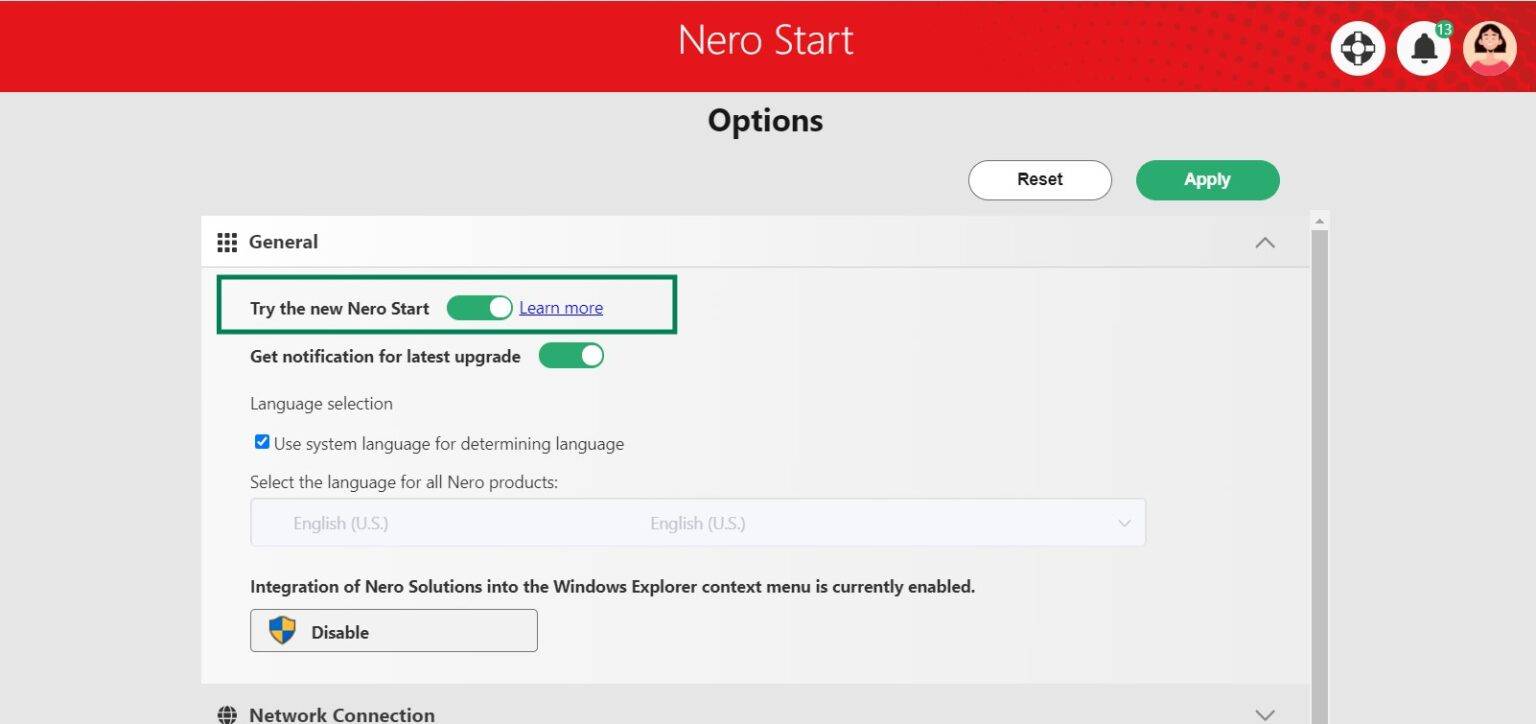Click the user profile avatar
This screenshot has height=724, width=1536.
pos(1489,47)
